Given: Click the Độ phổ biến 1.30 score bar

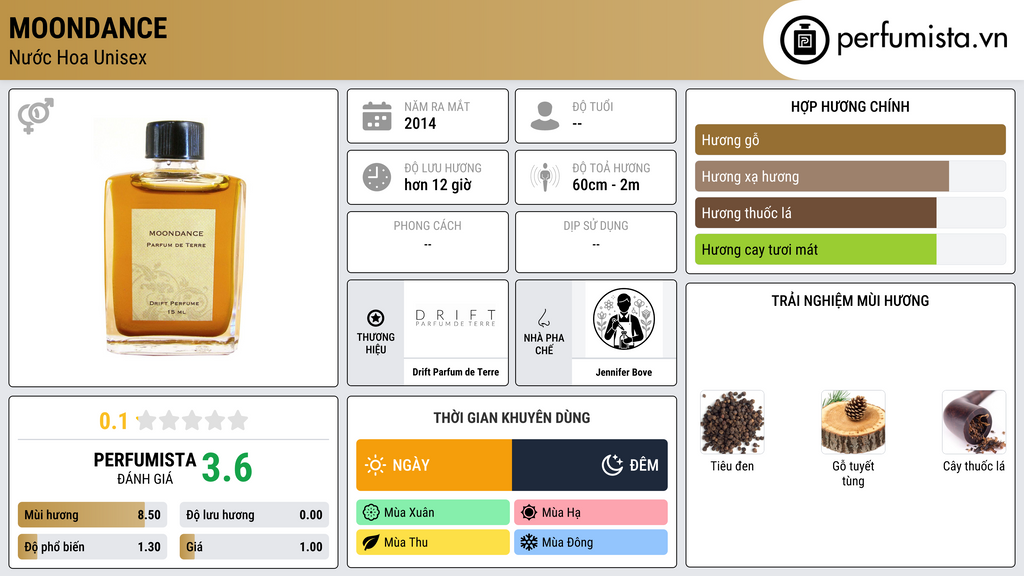Looking at the screenshot, I should [x=92, y=547].
